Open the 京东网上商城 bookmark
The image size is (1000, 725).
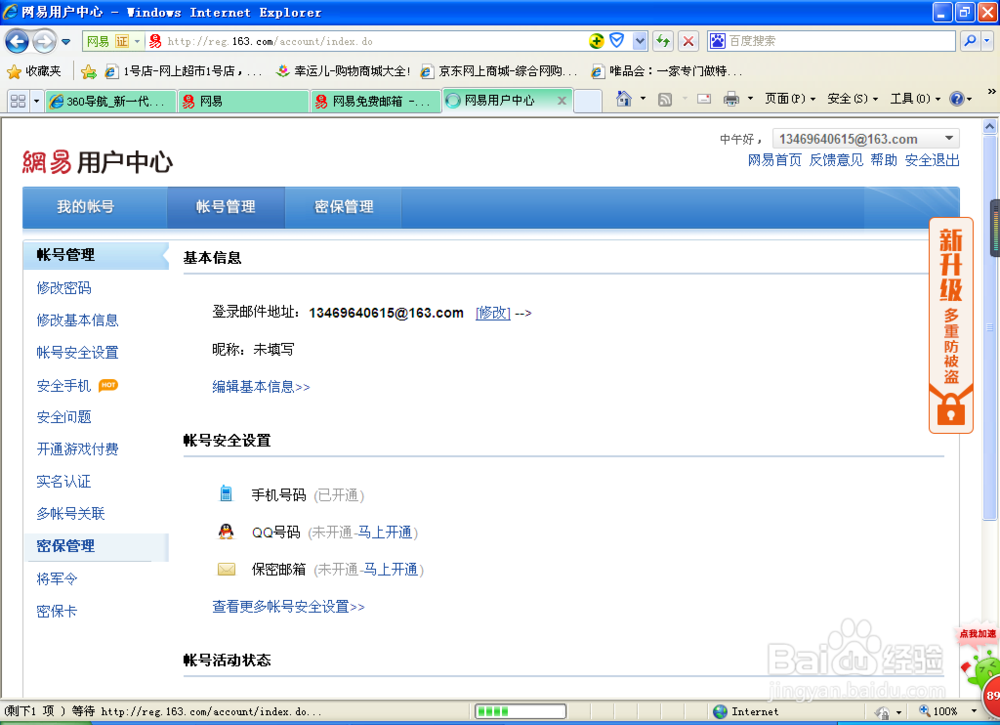coord(499,71)
